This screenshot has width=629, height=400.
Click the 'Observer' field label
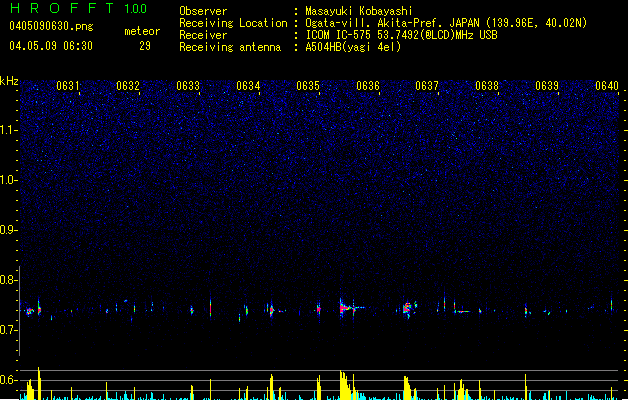203,11
